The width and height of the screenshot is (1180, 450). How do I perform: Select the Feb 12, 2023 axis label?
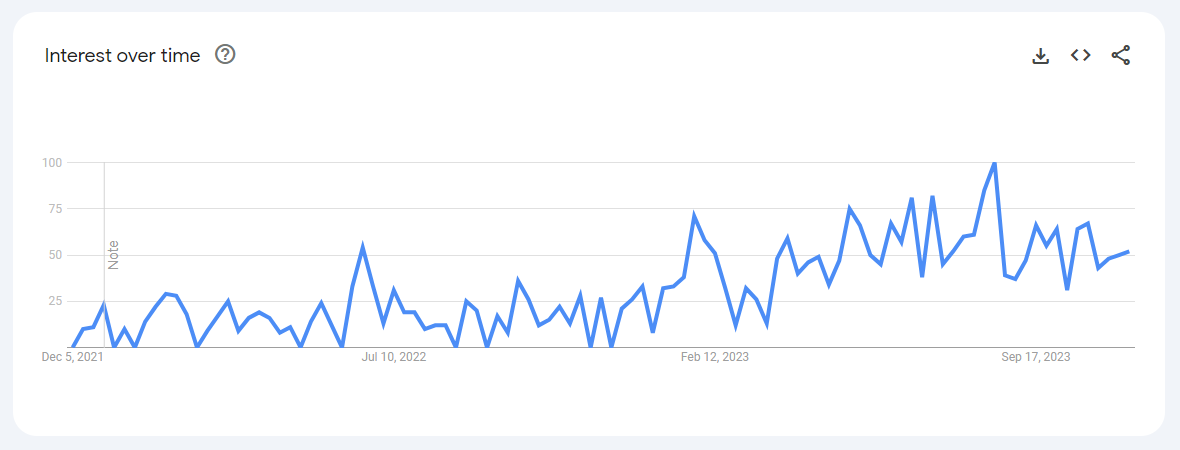tap(715, 357)
